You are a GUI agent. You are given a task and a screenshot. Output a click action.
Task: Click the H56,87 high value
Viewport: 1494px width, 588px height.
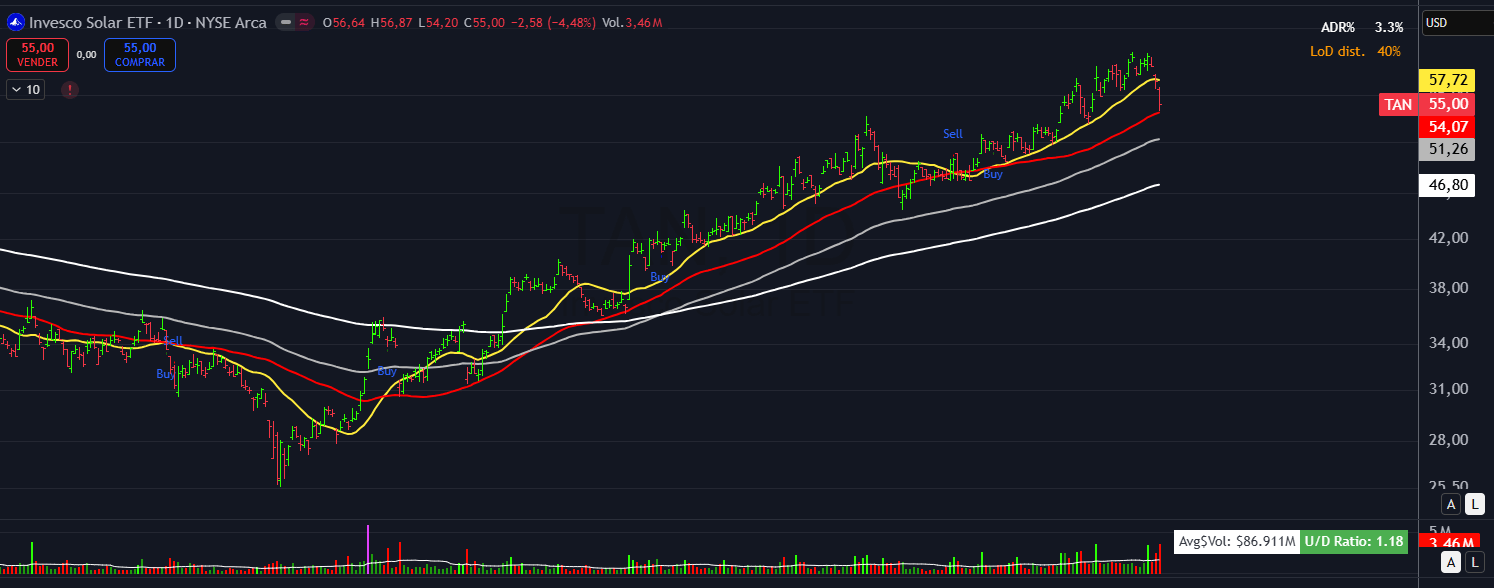coord(391,22)
